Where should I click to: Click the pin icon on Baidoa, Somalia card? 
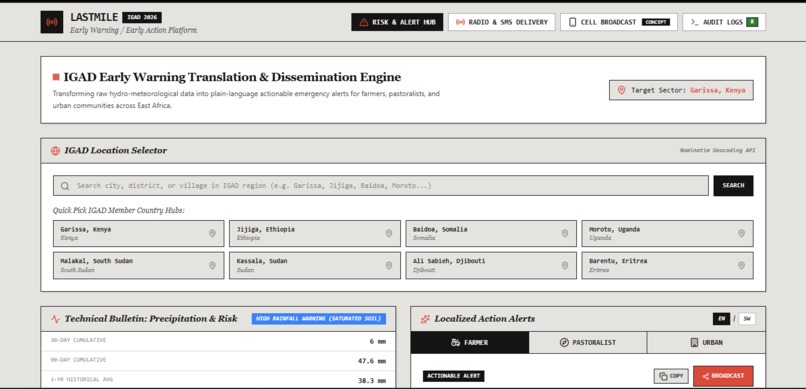coord(565,233)
